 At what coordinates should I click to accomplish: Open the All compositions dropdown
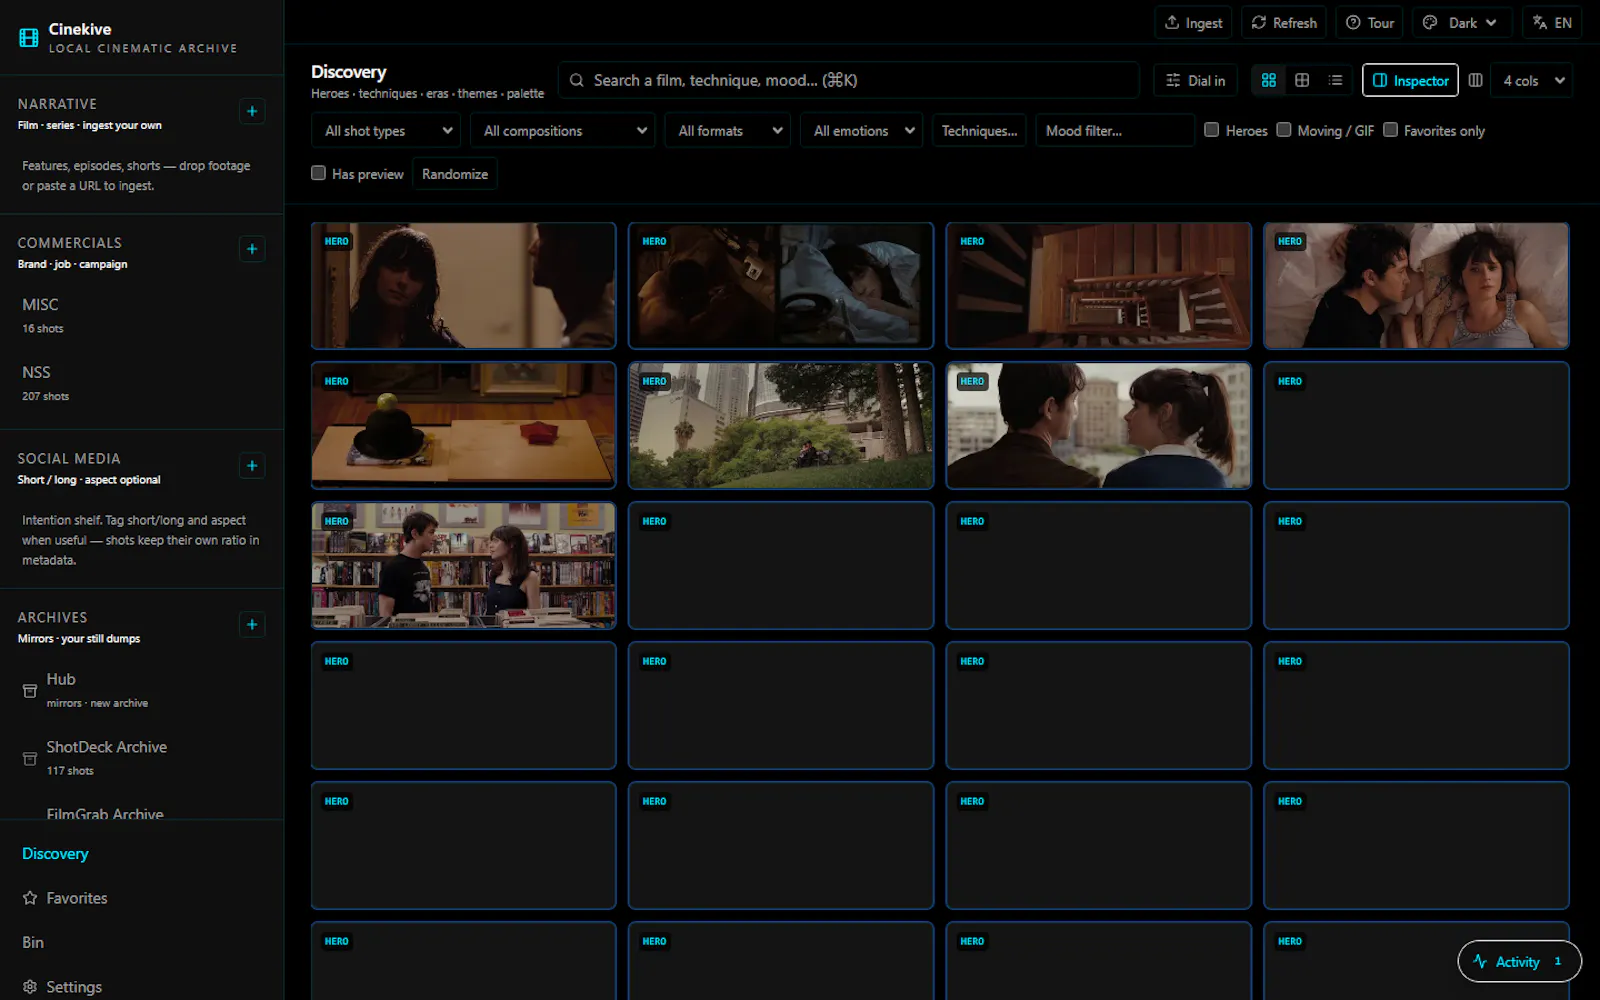pos(563,131)
